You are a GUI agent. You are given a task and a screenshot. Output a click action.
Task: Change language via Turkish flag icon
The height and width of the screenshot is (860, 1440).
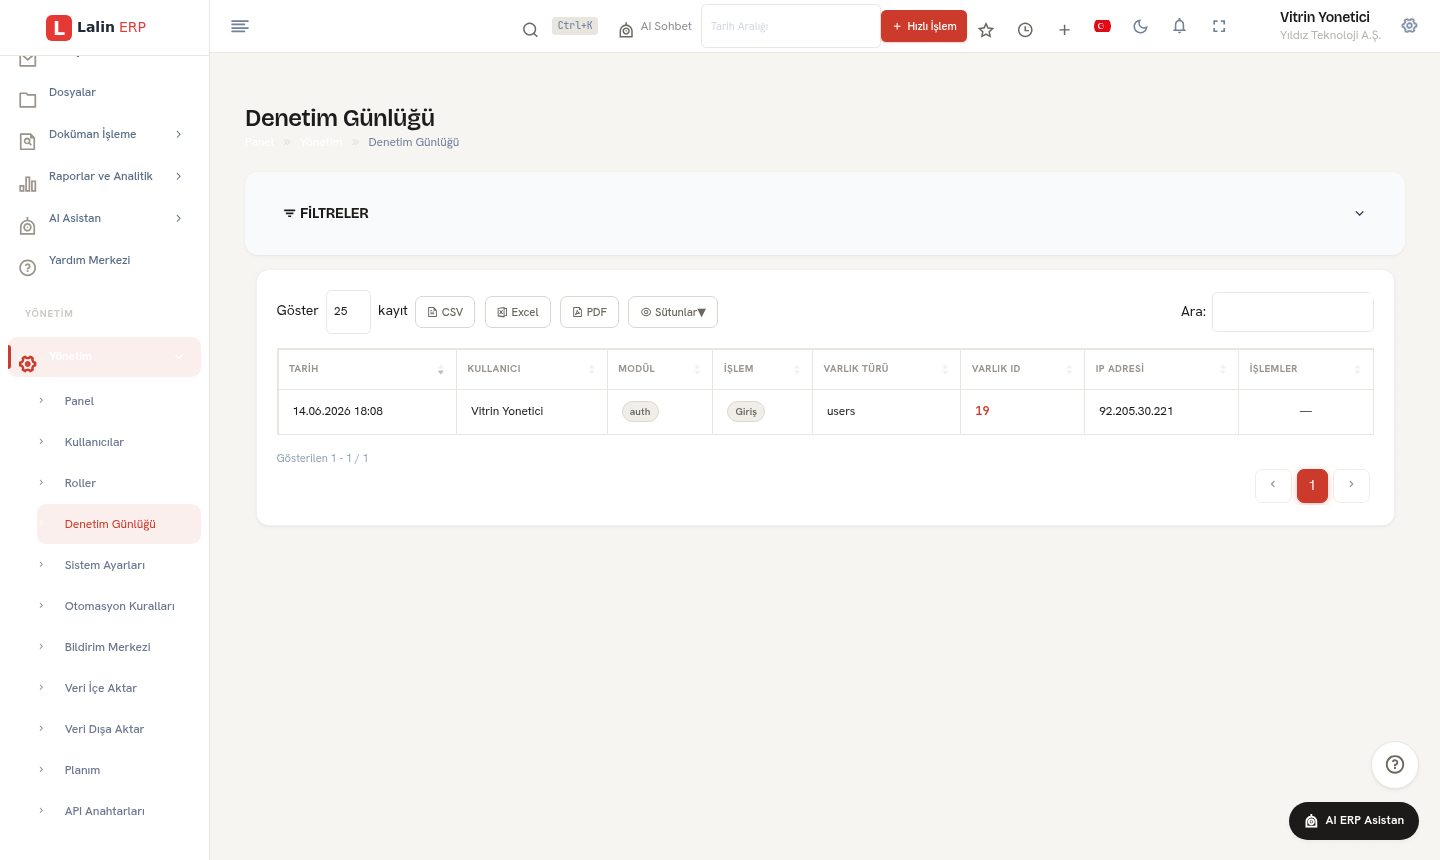coord(1103,26)
